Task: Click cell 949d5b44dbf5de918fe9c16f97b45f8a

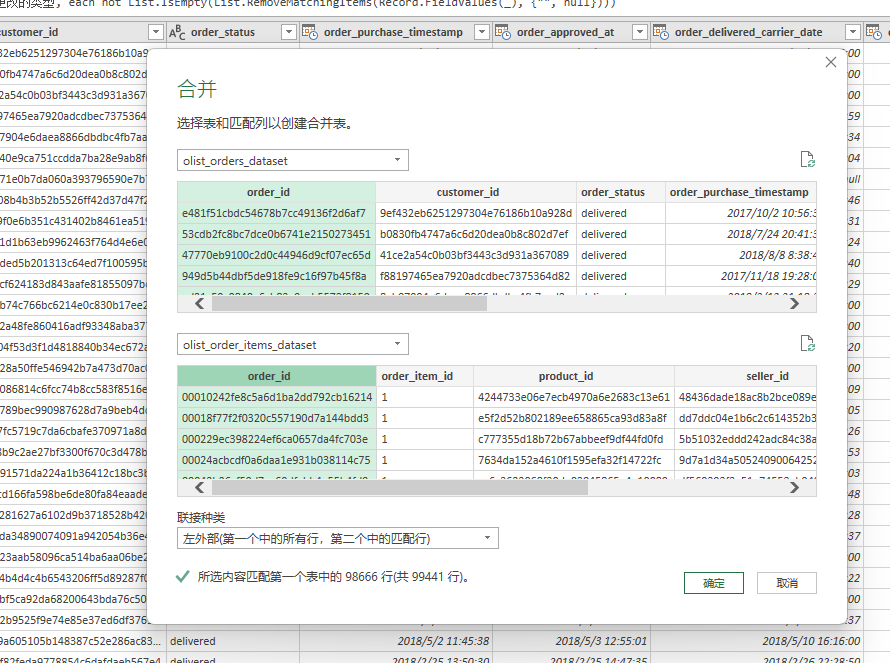Action: (276, 276)
